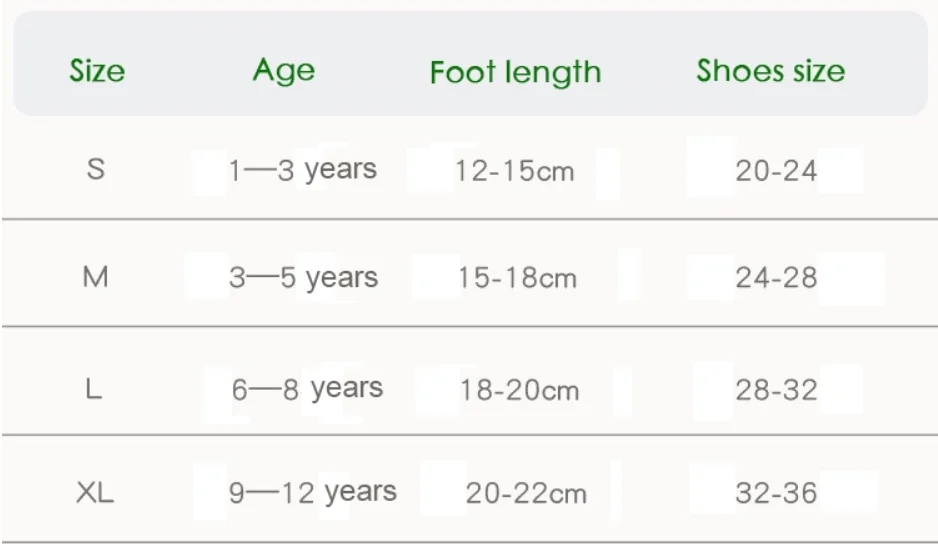
Task: Select the L size cell
Action: coord(94,389)
